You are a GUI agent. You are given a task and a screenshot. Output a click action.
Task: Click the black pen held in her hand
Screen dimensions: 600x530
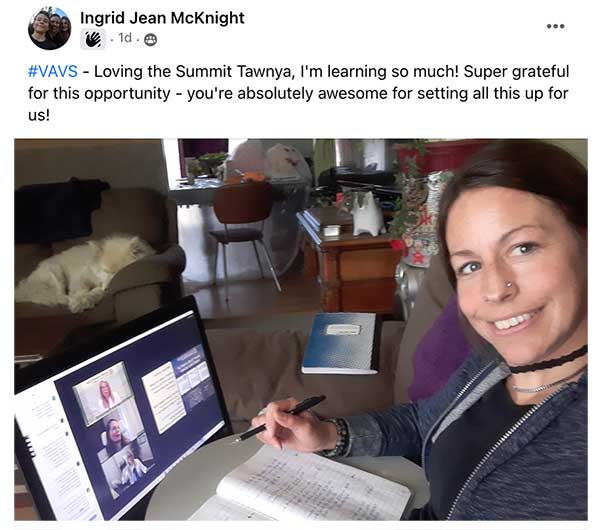point(279,419)
